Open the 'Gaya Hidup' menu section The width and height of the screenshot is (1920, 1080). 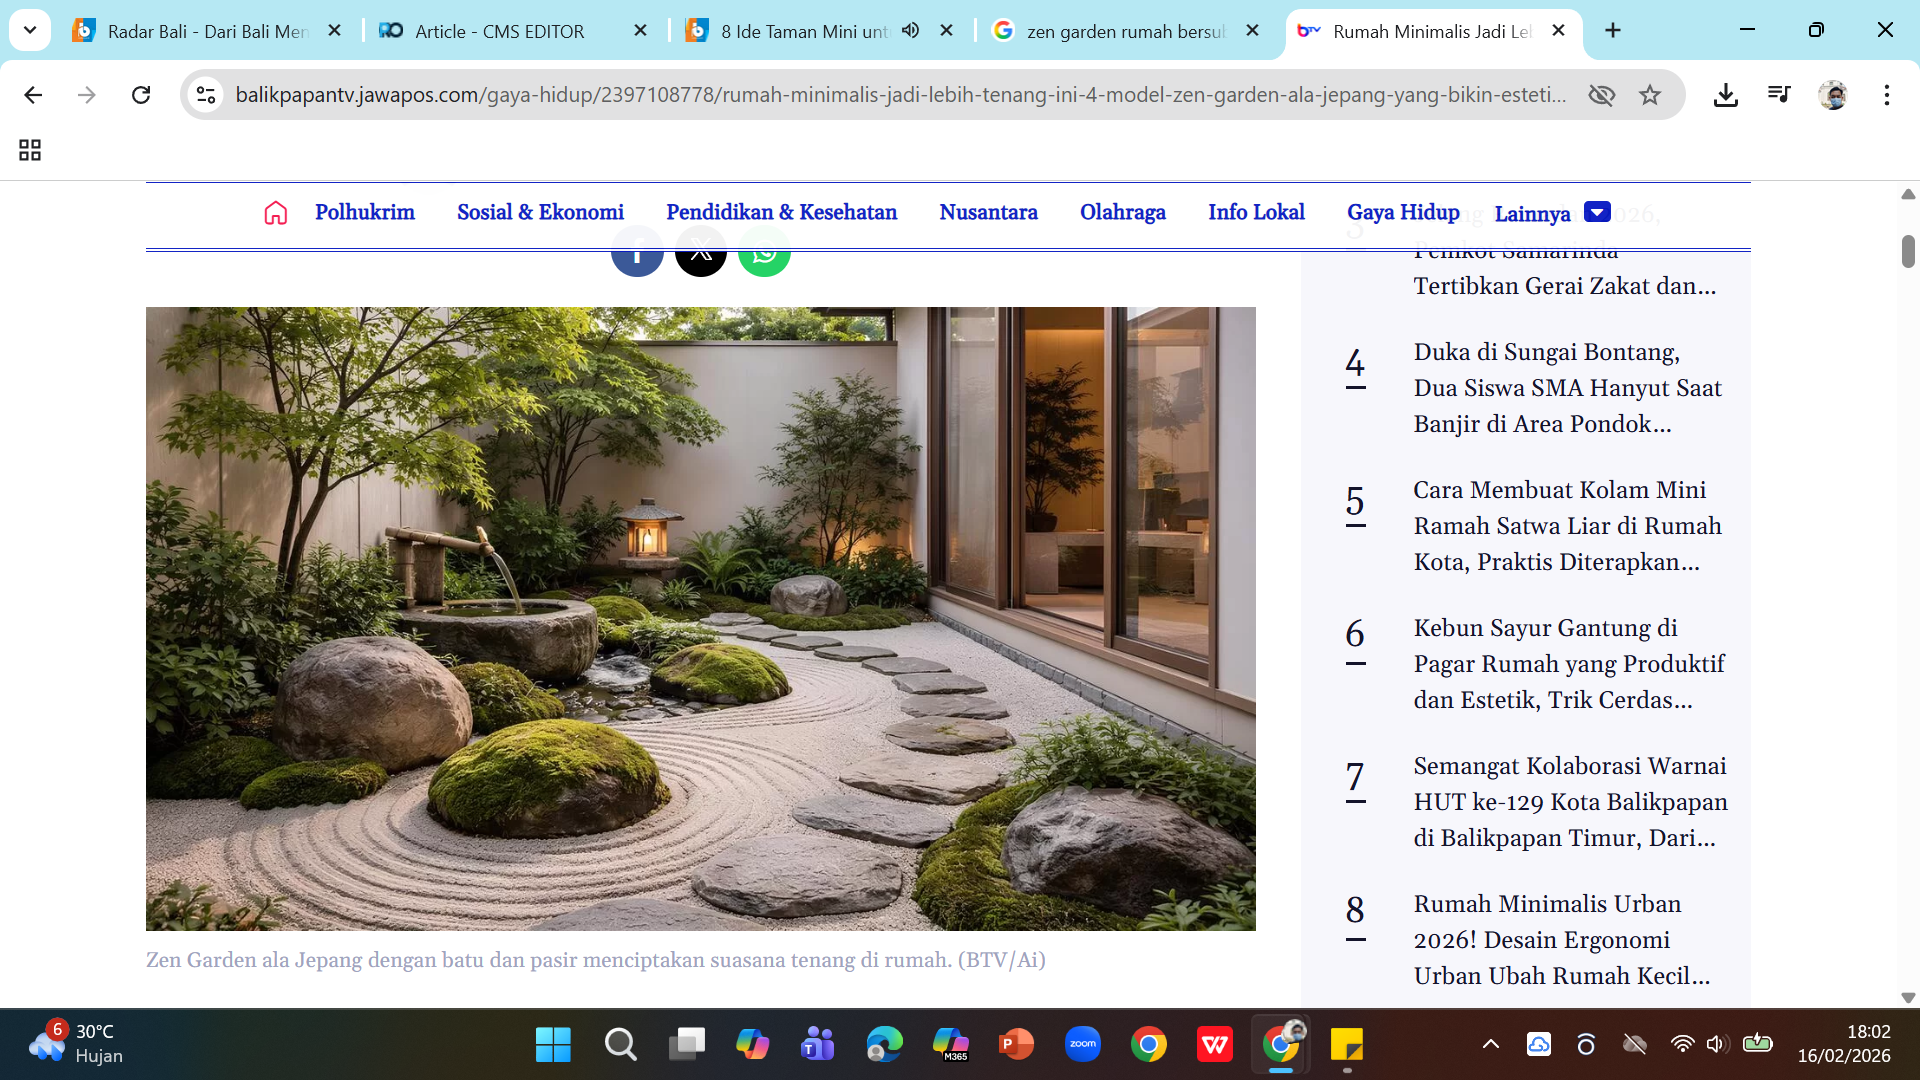click(1403, 212)
